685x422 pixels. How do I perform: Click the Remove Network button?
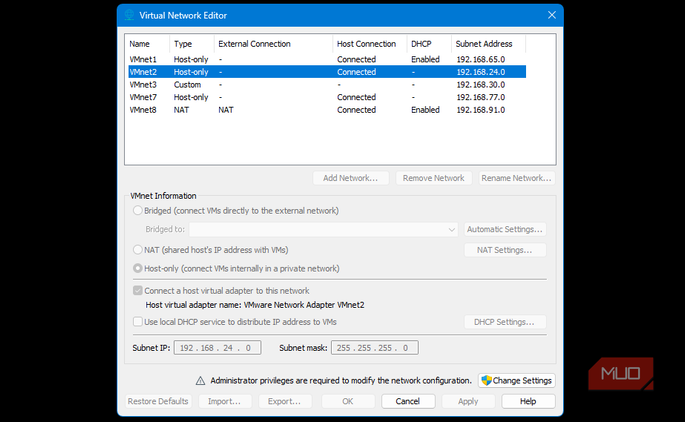click(433, 178)
